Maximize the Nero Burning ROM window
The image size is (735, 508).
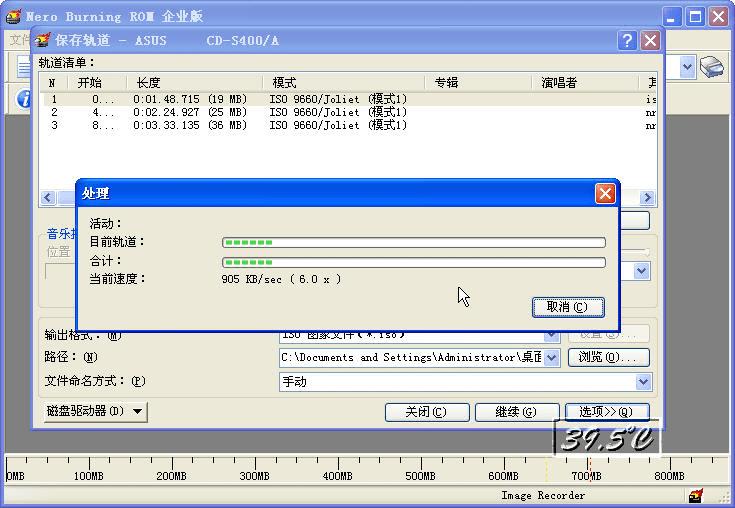pos(695,17)
